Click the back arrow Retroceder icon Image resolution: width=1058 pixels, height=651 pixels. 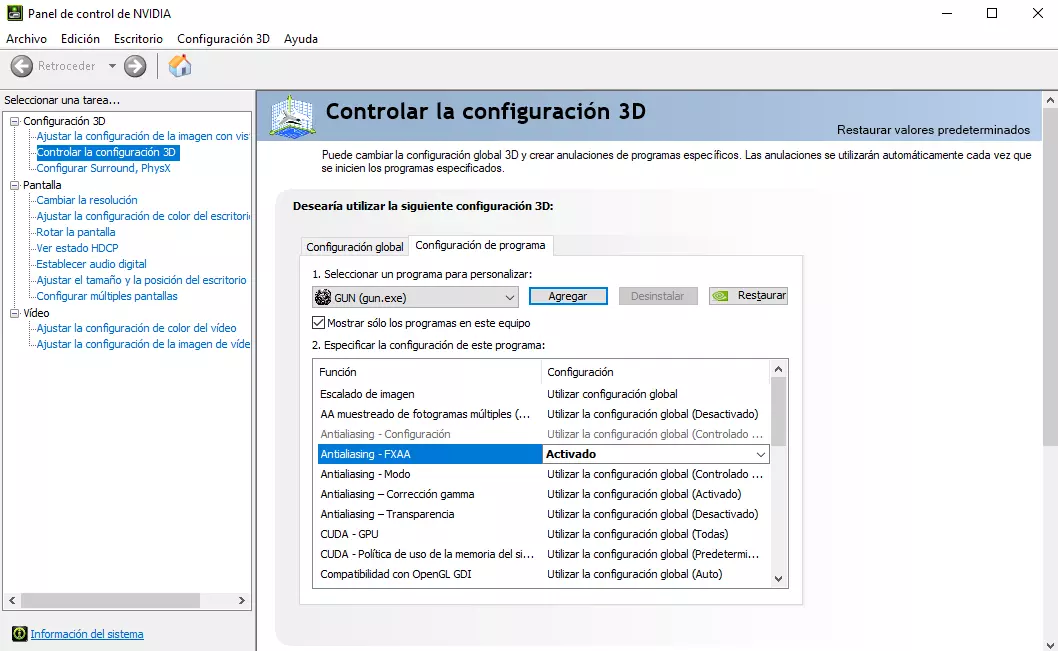point(22,66)
